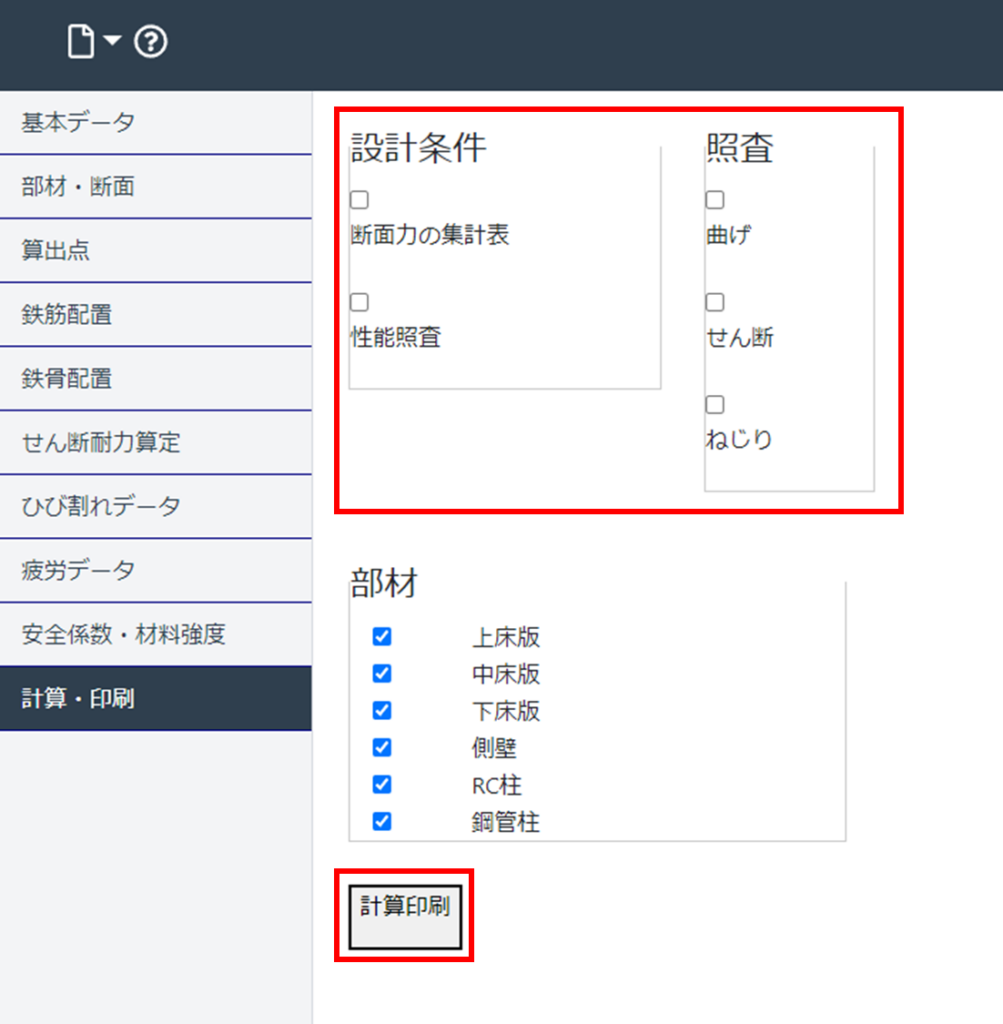Click the 計算印刷 button
The image size is (1003, 1024).
click(405, 917)
